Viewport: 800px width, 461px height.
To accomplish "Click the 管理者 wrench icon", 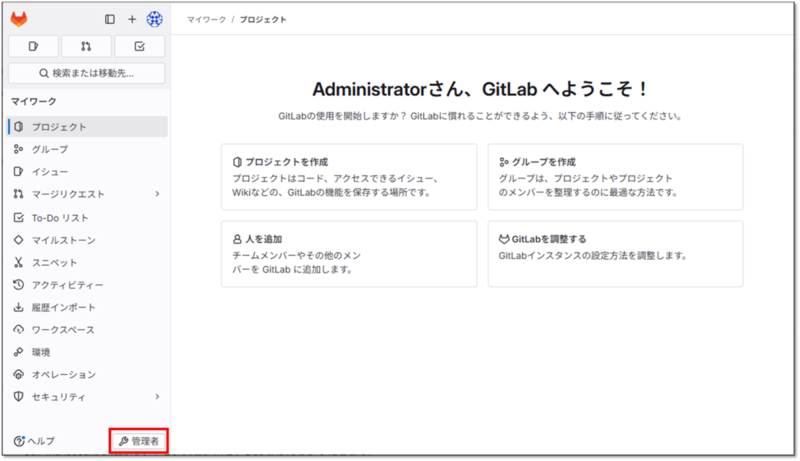I will (123, 442).
